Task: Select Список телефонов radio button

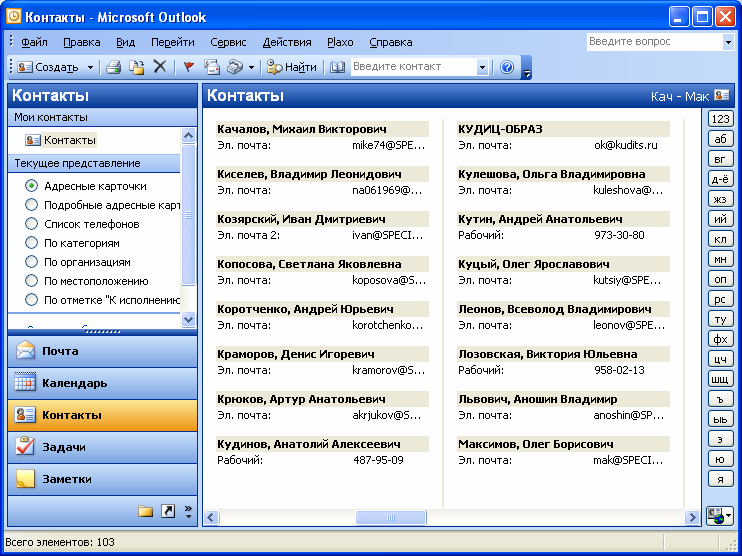Action: (x=31, y=224)
